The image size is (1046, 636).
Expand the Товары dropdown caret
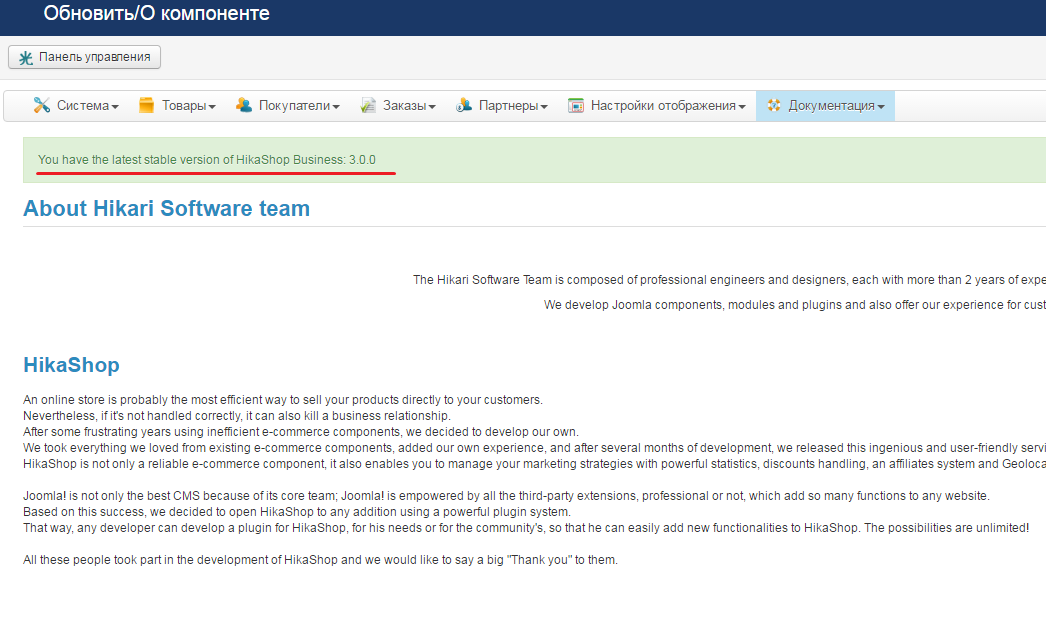pos(212,107)
